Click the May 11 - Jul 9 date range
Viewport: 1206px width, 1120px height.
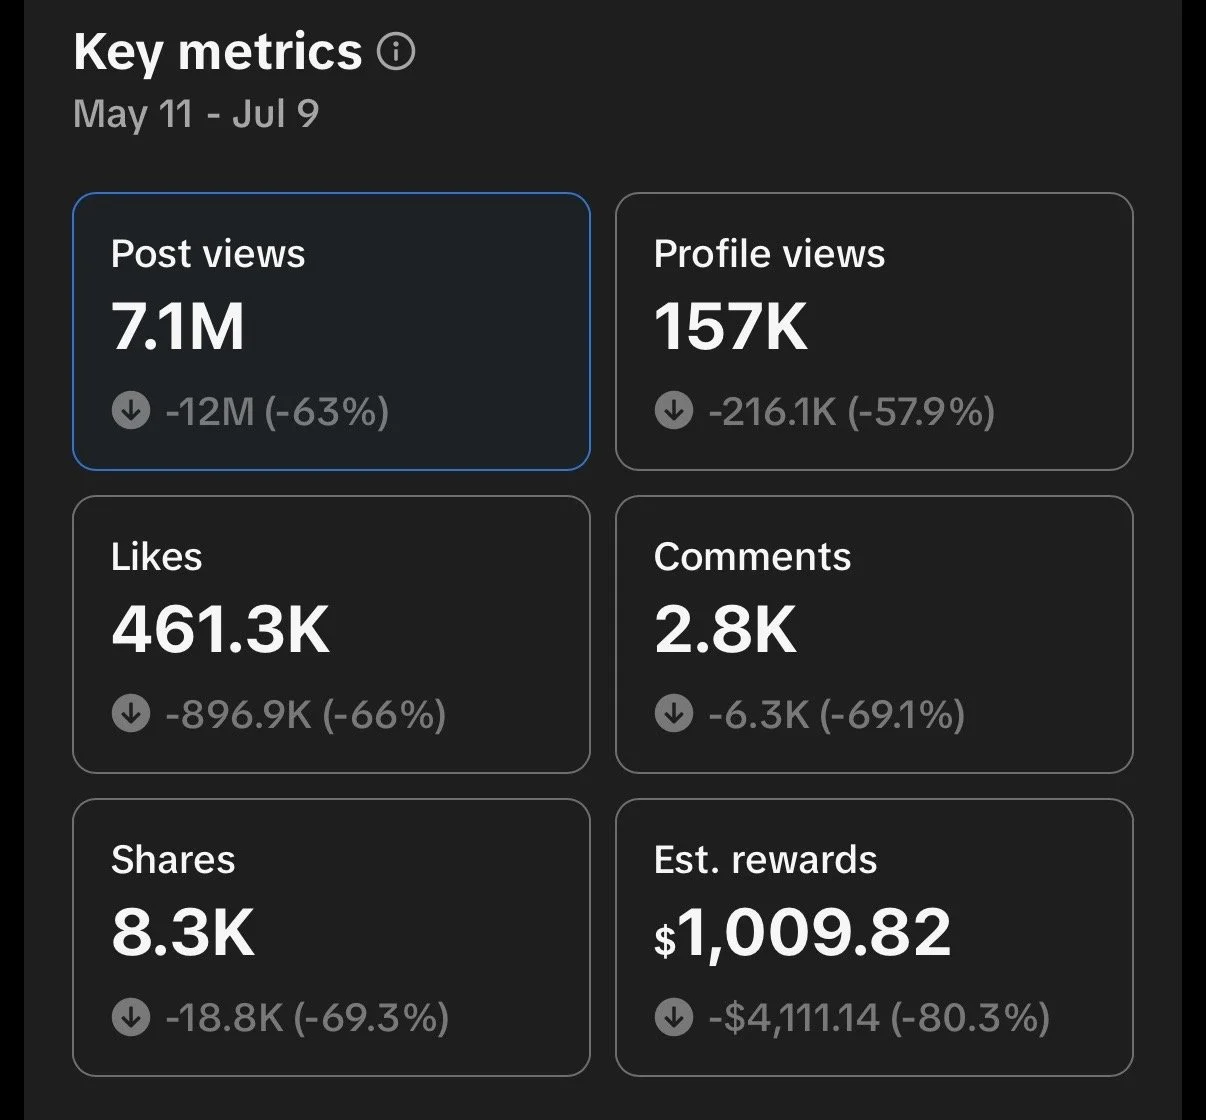pyautogui.click(x=196, y=113)
